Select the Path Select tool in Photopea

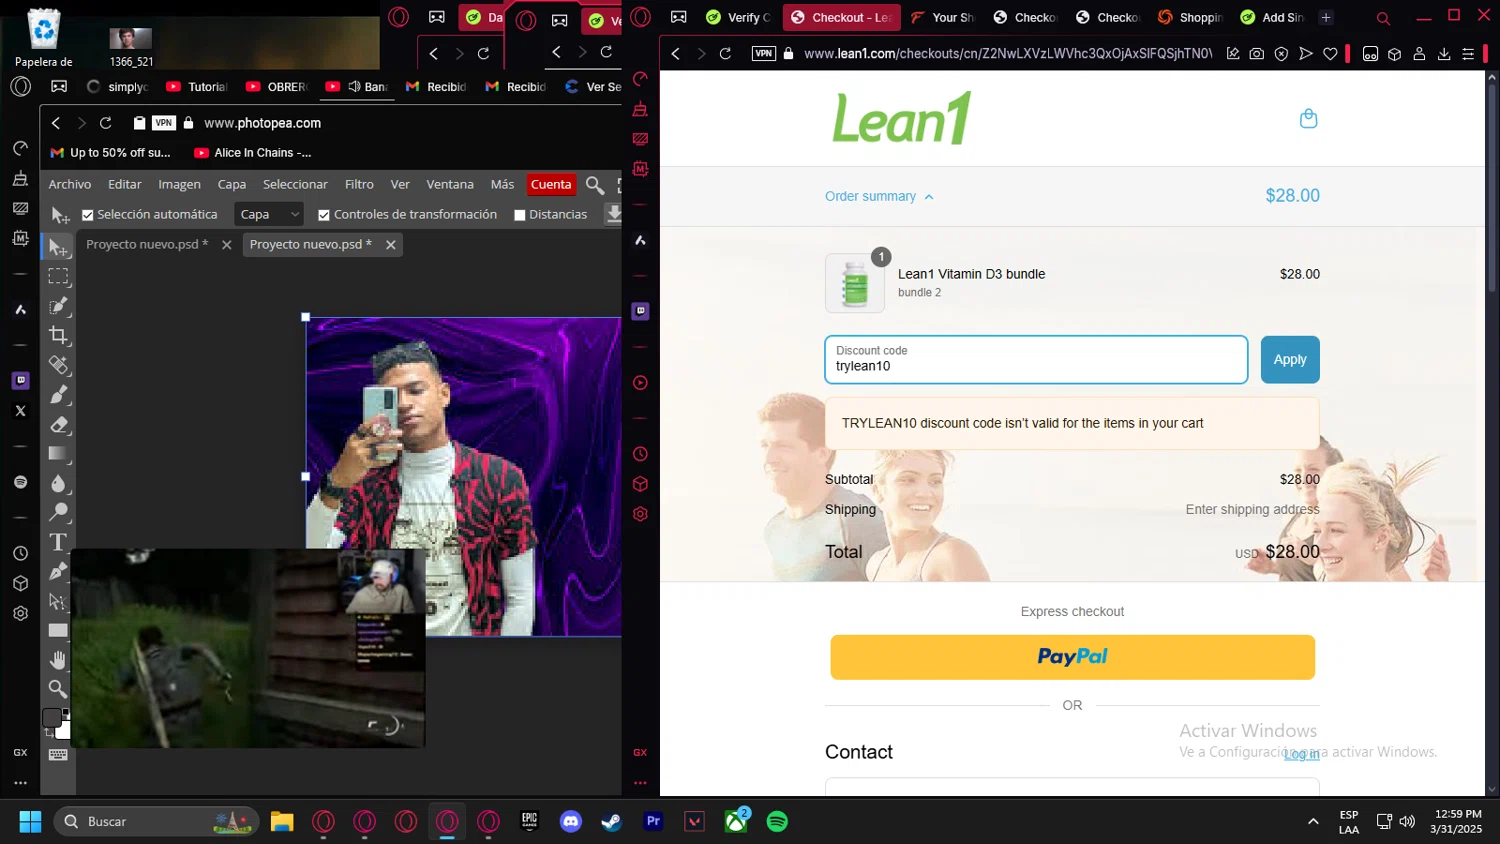point(59,601)
